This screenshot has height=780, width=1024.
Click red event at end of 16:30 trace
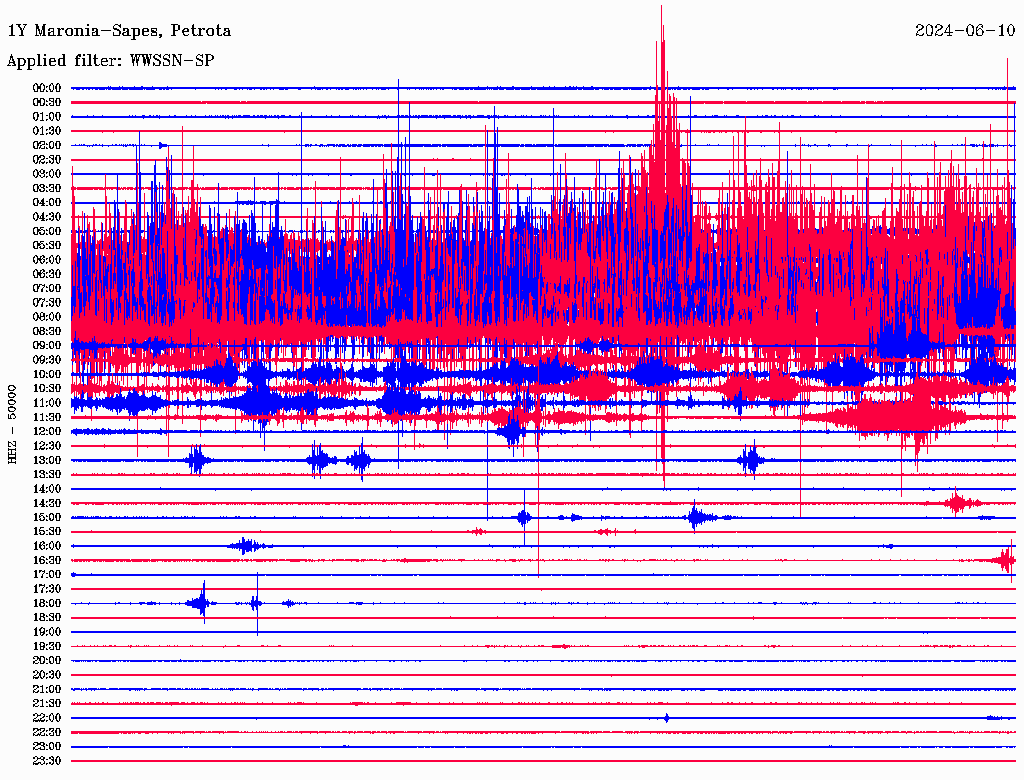1005,561
